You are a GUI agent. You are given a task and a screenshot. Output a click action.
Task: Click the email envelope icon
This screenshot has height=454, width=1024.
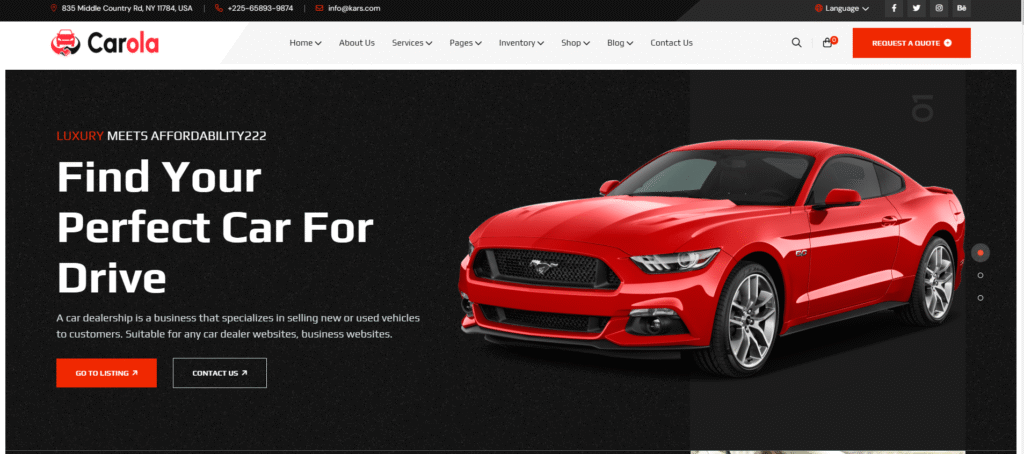tap(319, 8)
